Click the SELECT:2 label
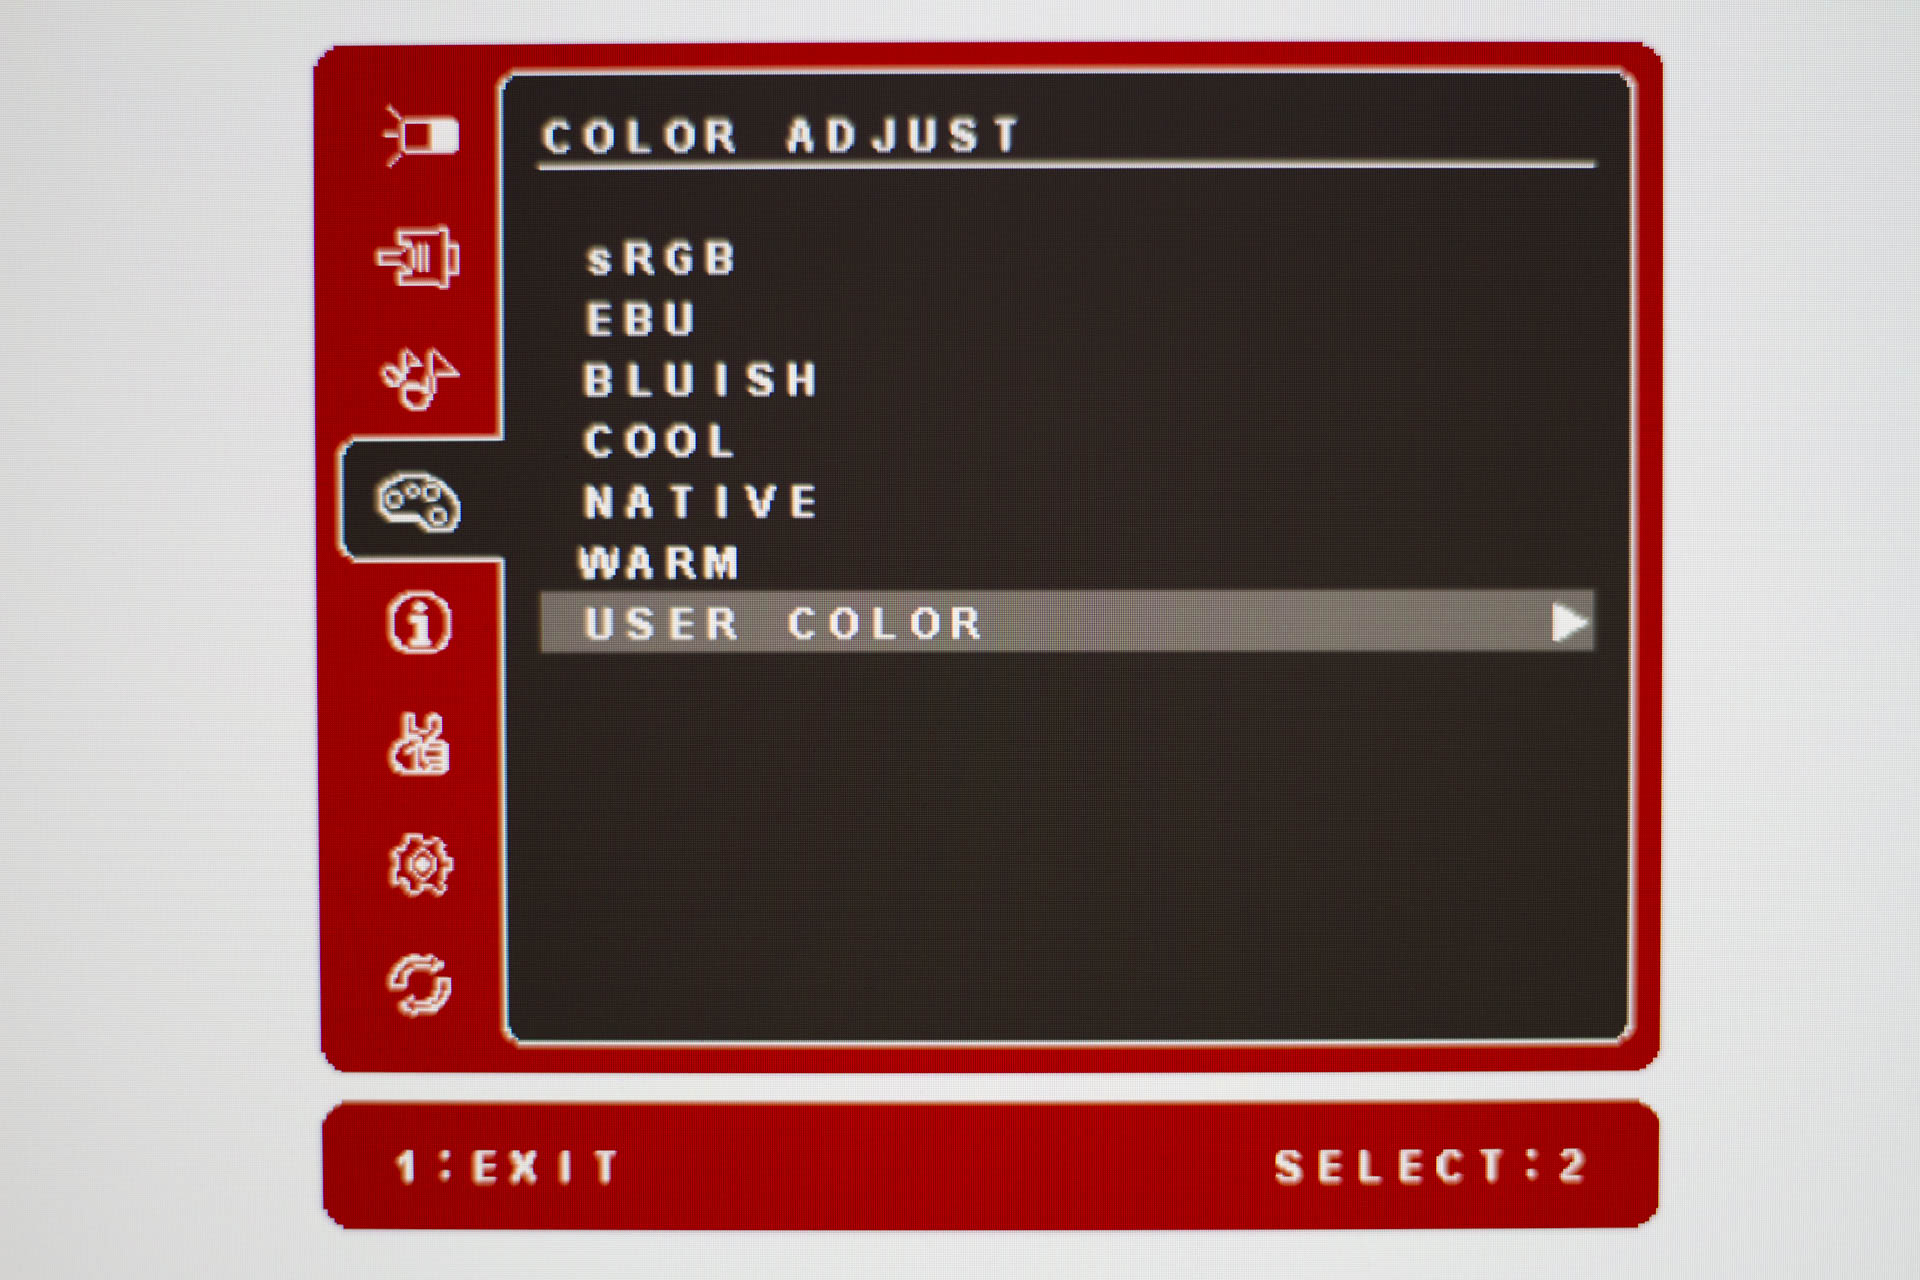 [x=1431, y=1166]
